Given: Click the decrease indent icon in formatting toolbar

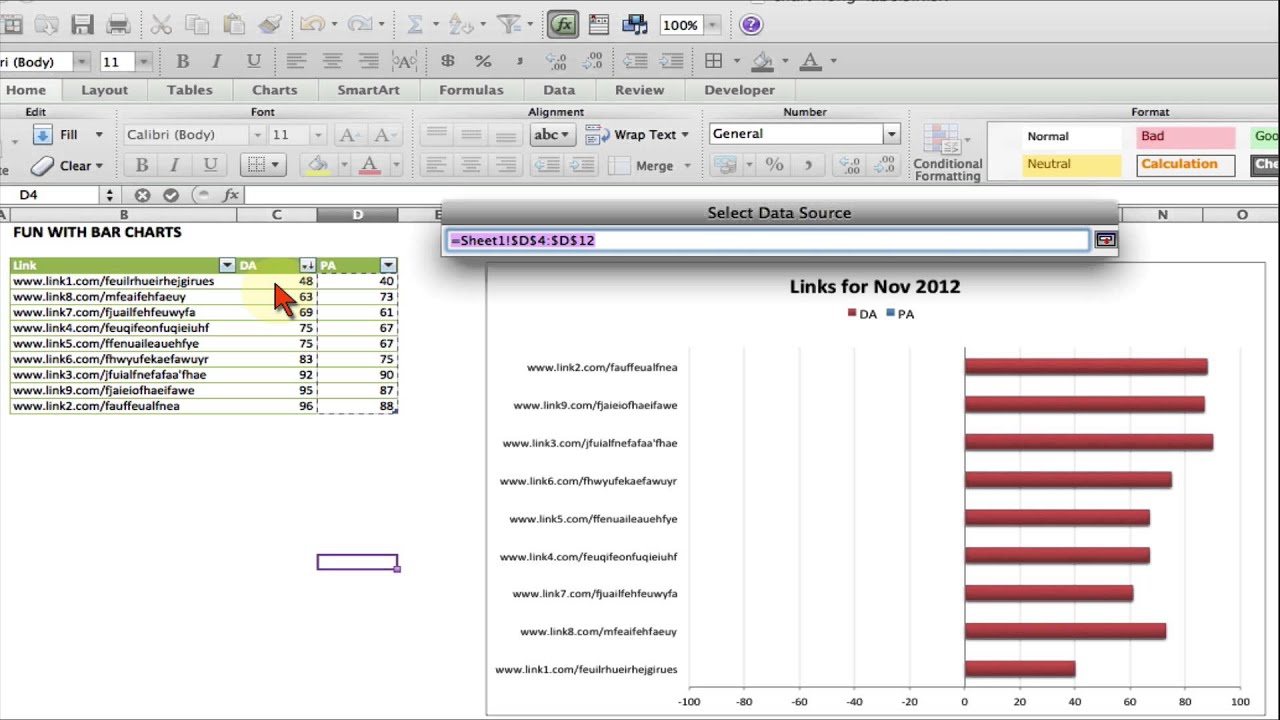Looking at the screenshot, I should click(x=633, y=61).
